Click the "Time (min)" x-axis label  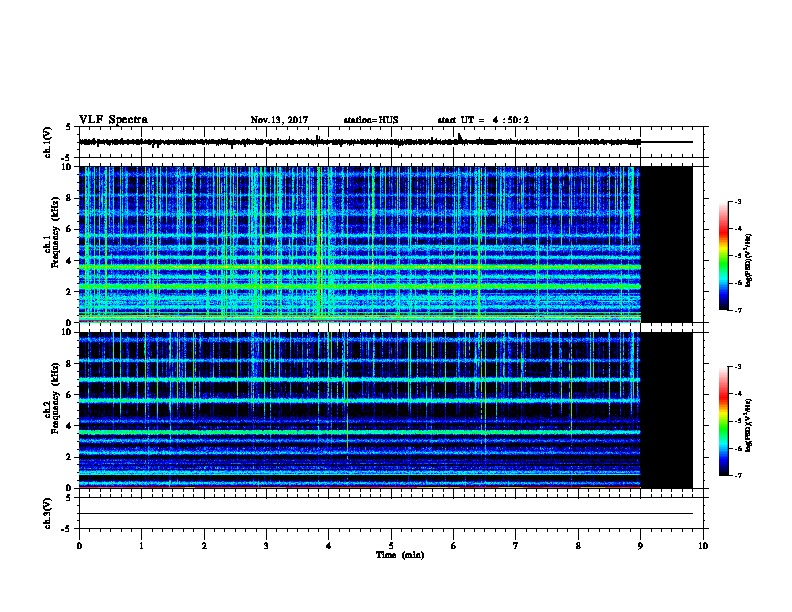(x=400, y=555)
